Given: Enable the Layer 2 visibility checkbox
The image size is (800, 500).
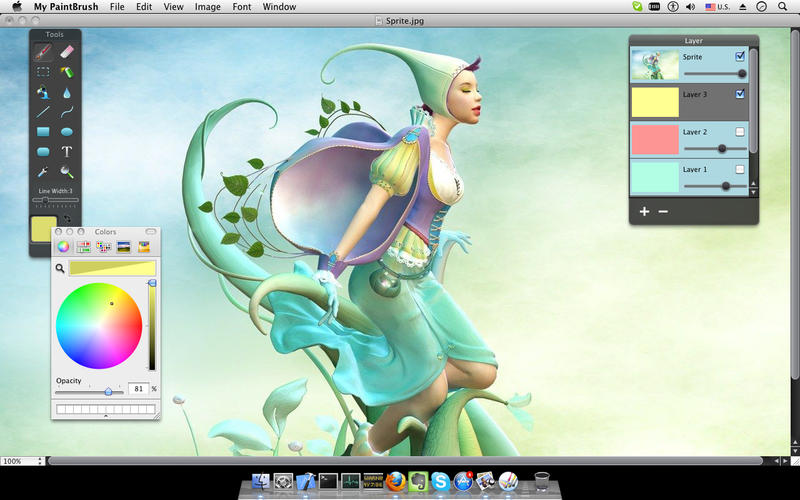Looking at the screenshot, I should (x=740, y=132).
